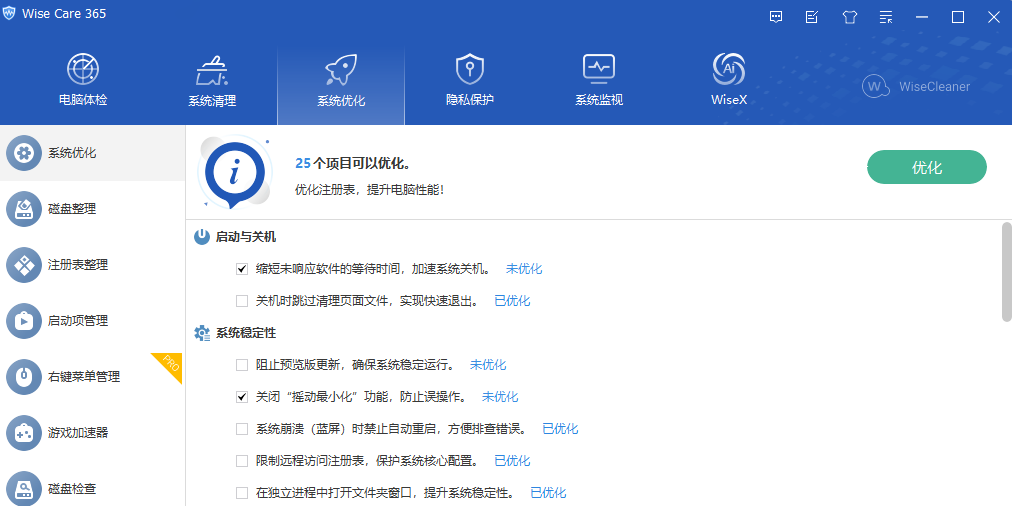The image size is (1012, 506).
Task: Click the 注册表整理 sidebar icon
Action: 24,265
